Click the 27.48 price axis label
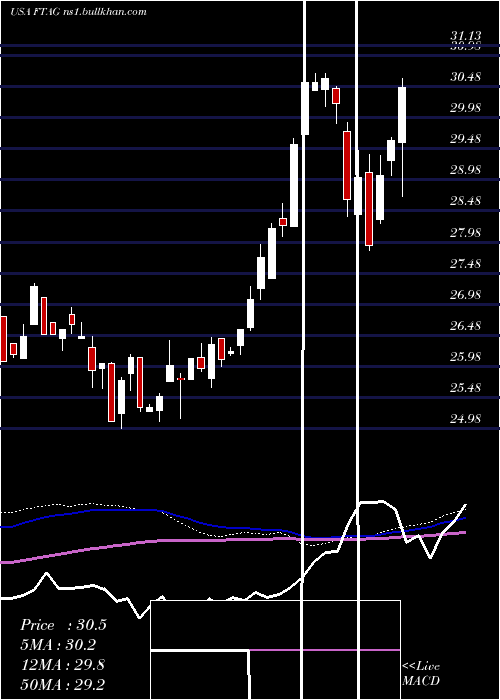Image resolution: width=500 pixels, height=700 pixels. point(465,264)
